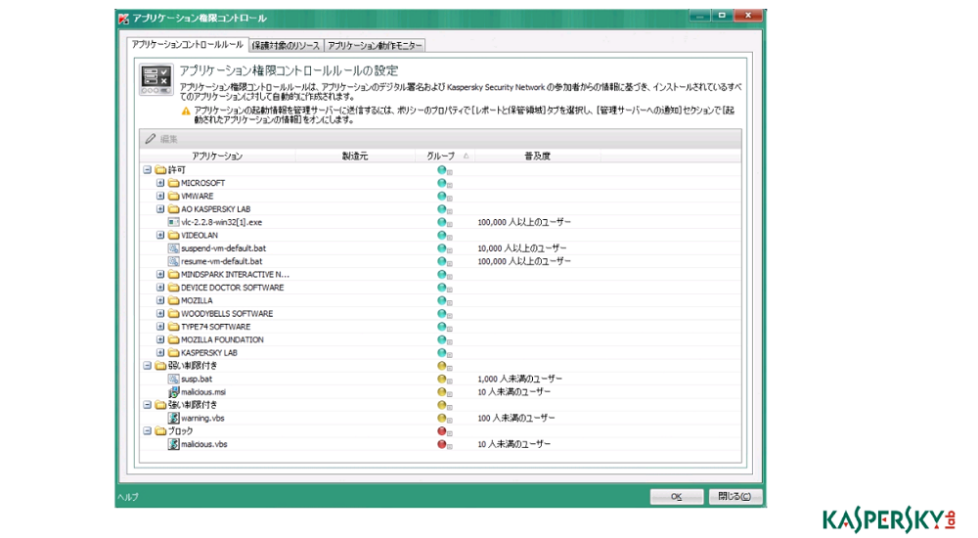Click ブロック group folder icon

160,431
